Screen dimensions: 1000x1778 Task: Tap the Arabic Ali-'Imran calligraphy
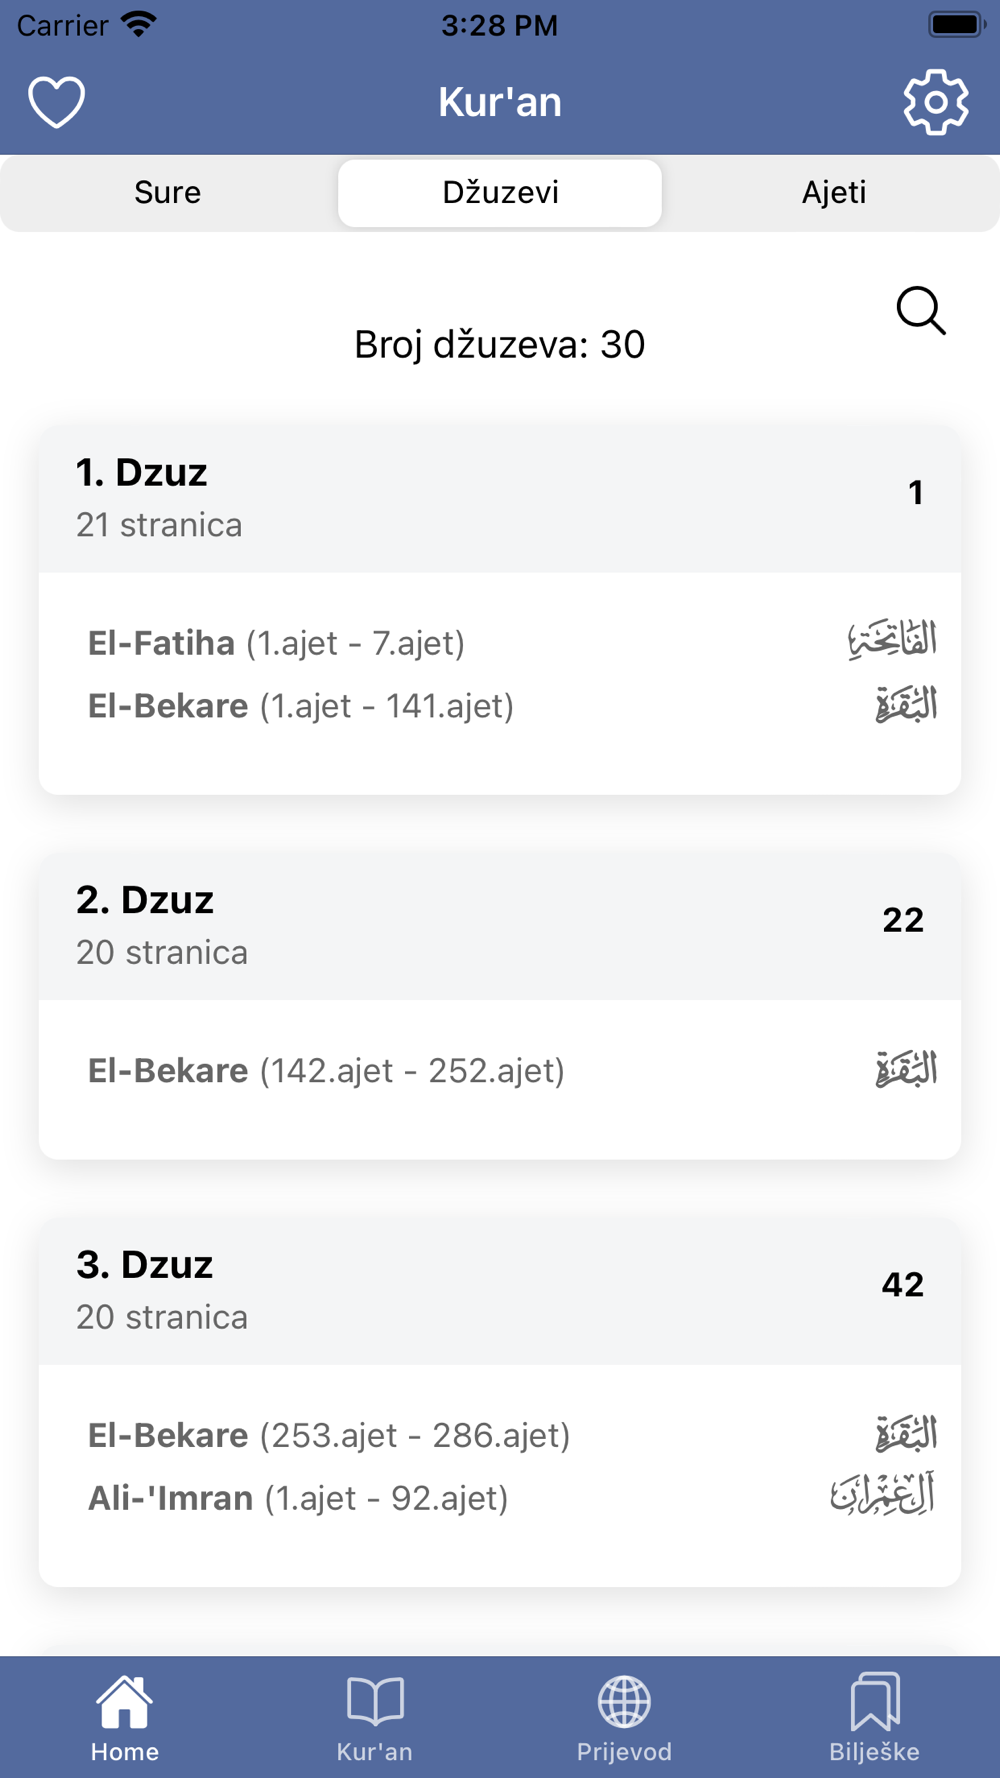pyautogui.click(x=883, y=1496)
